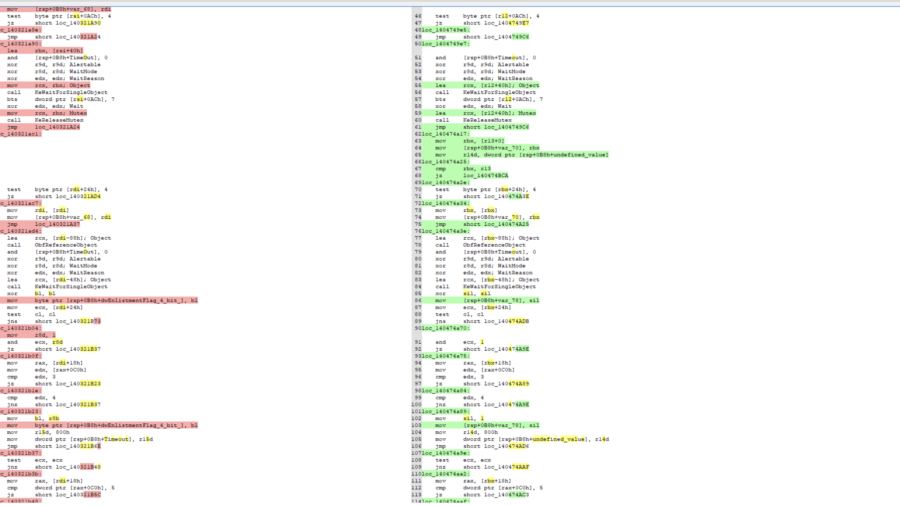Viewport: 900px width, 506px height.
Task: Select left pane 'mov rdi, [rdi]' line
Action: coord(37,211)
